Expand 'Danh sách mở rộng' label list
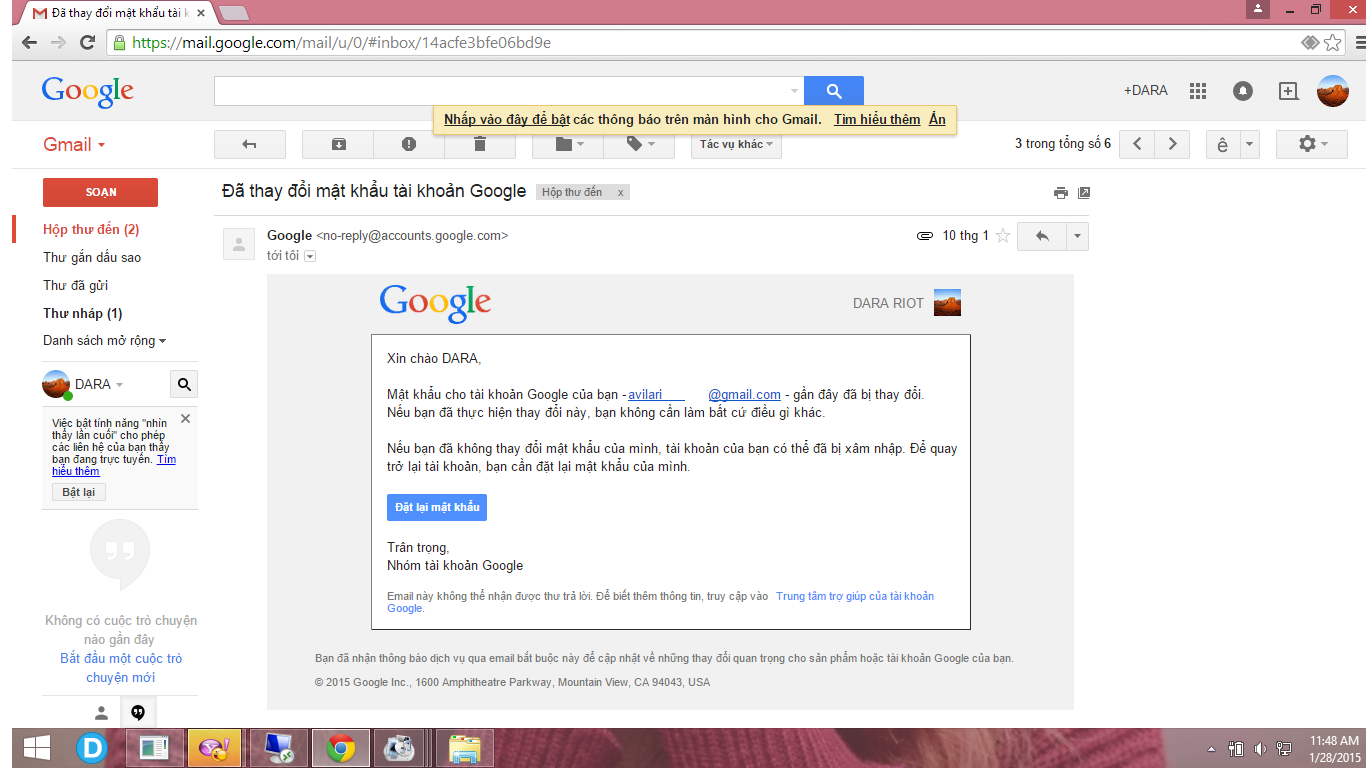Screen dimensions: 1366x768 pyautogui.click(x=104, y=341)
